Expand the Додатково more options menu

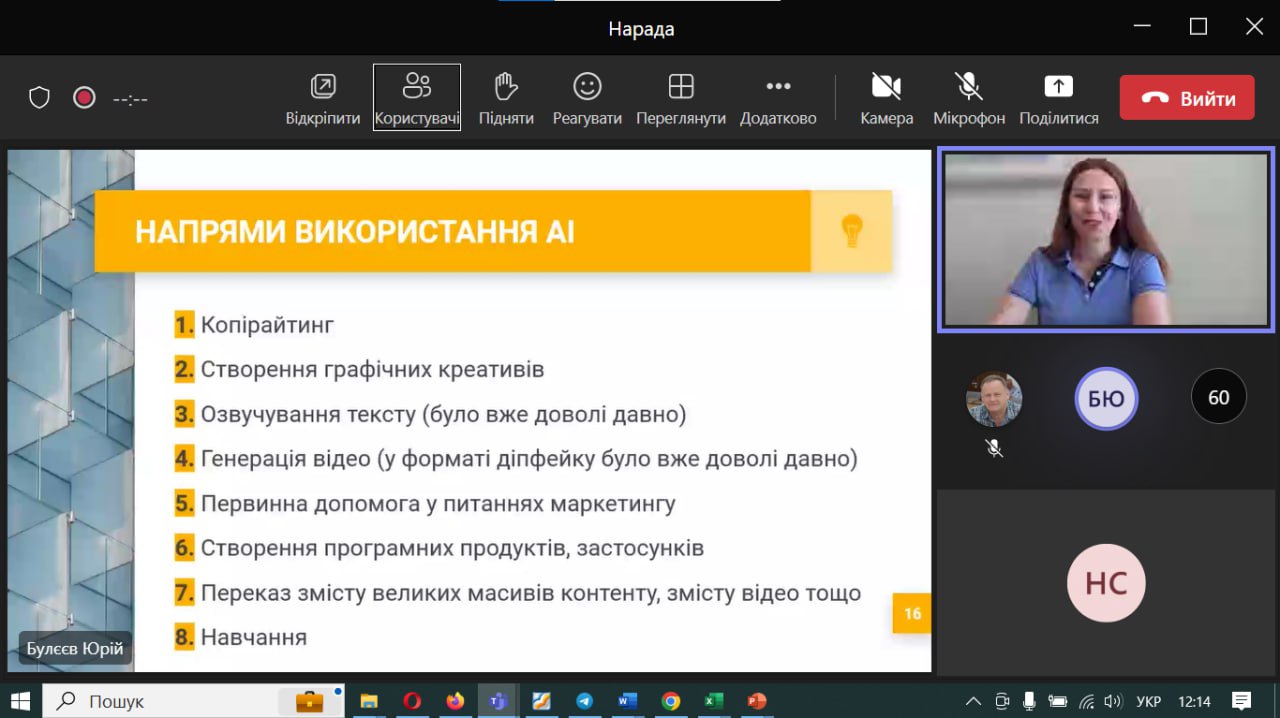pos(778,87)
